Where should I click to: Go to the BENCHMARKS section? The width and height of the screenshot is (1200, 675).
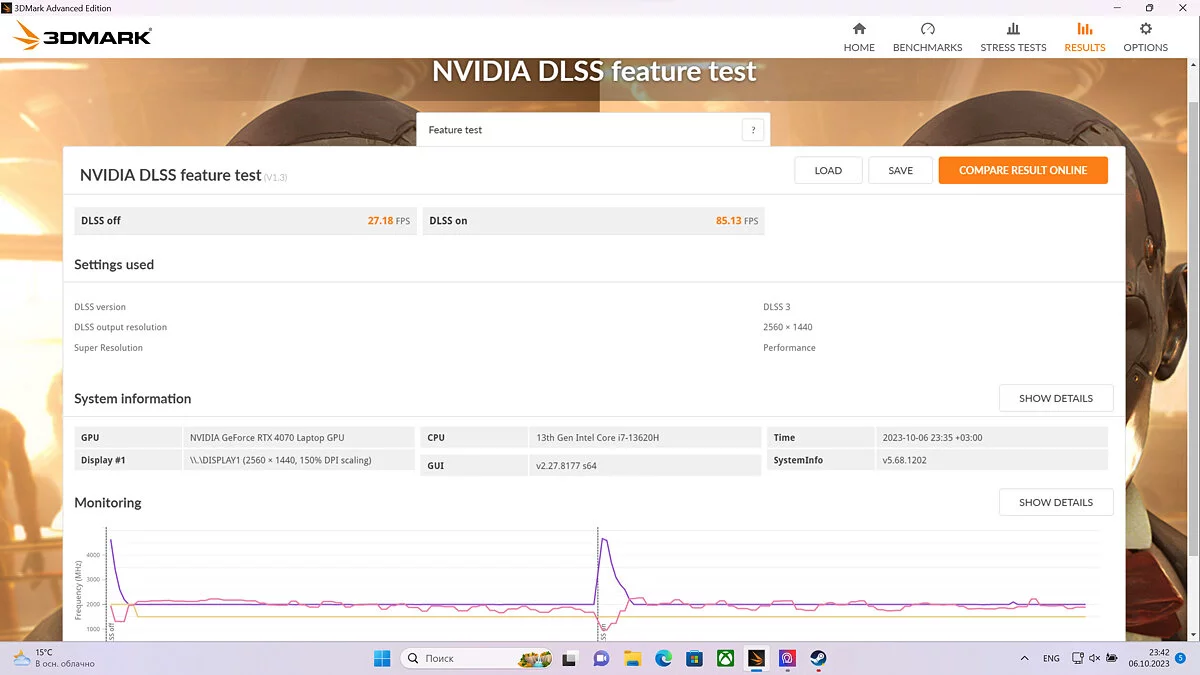[x=927, y=37]
